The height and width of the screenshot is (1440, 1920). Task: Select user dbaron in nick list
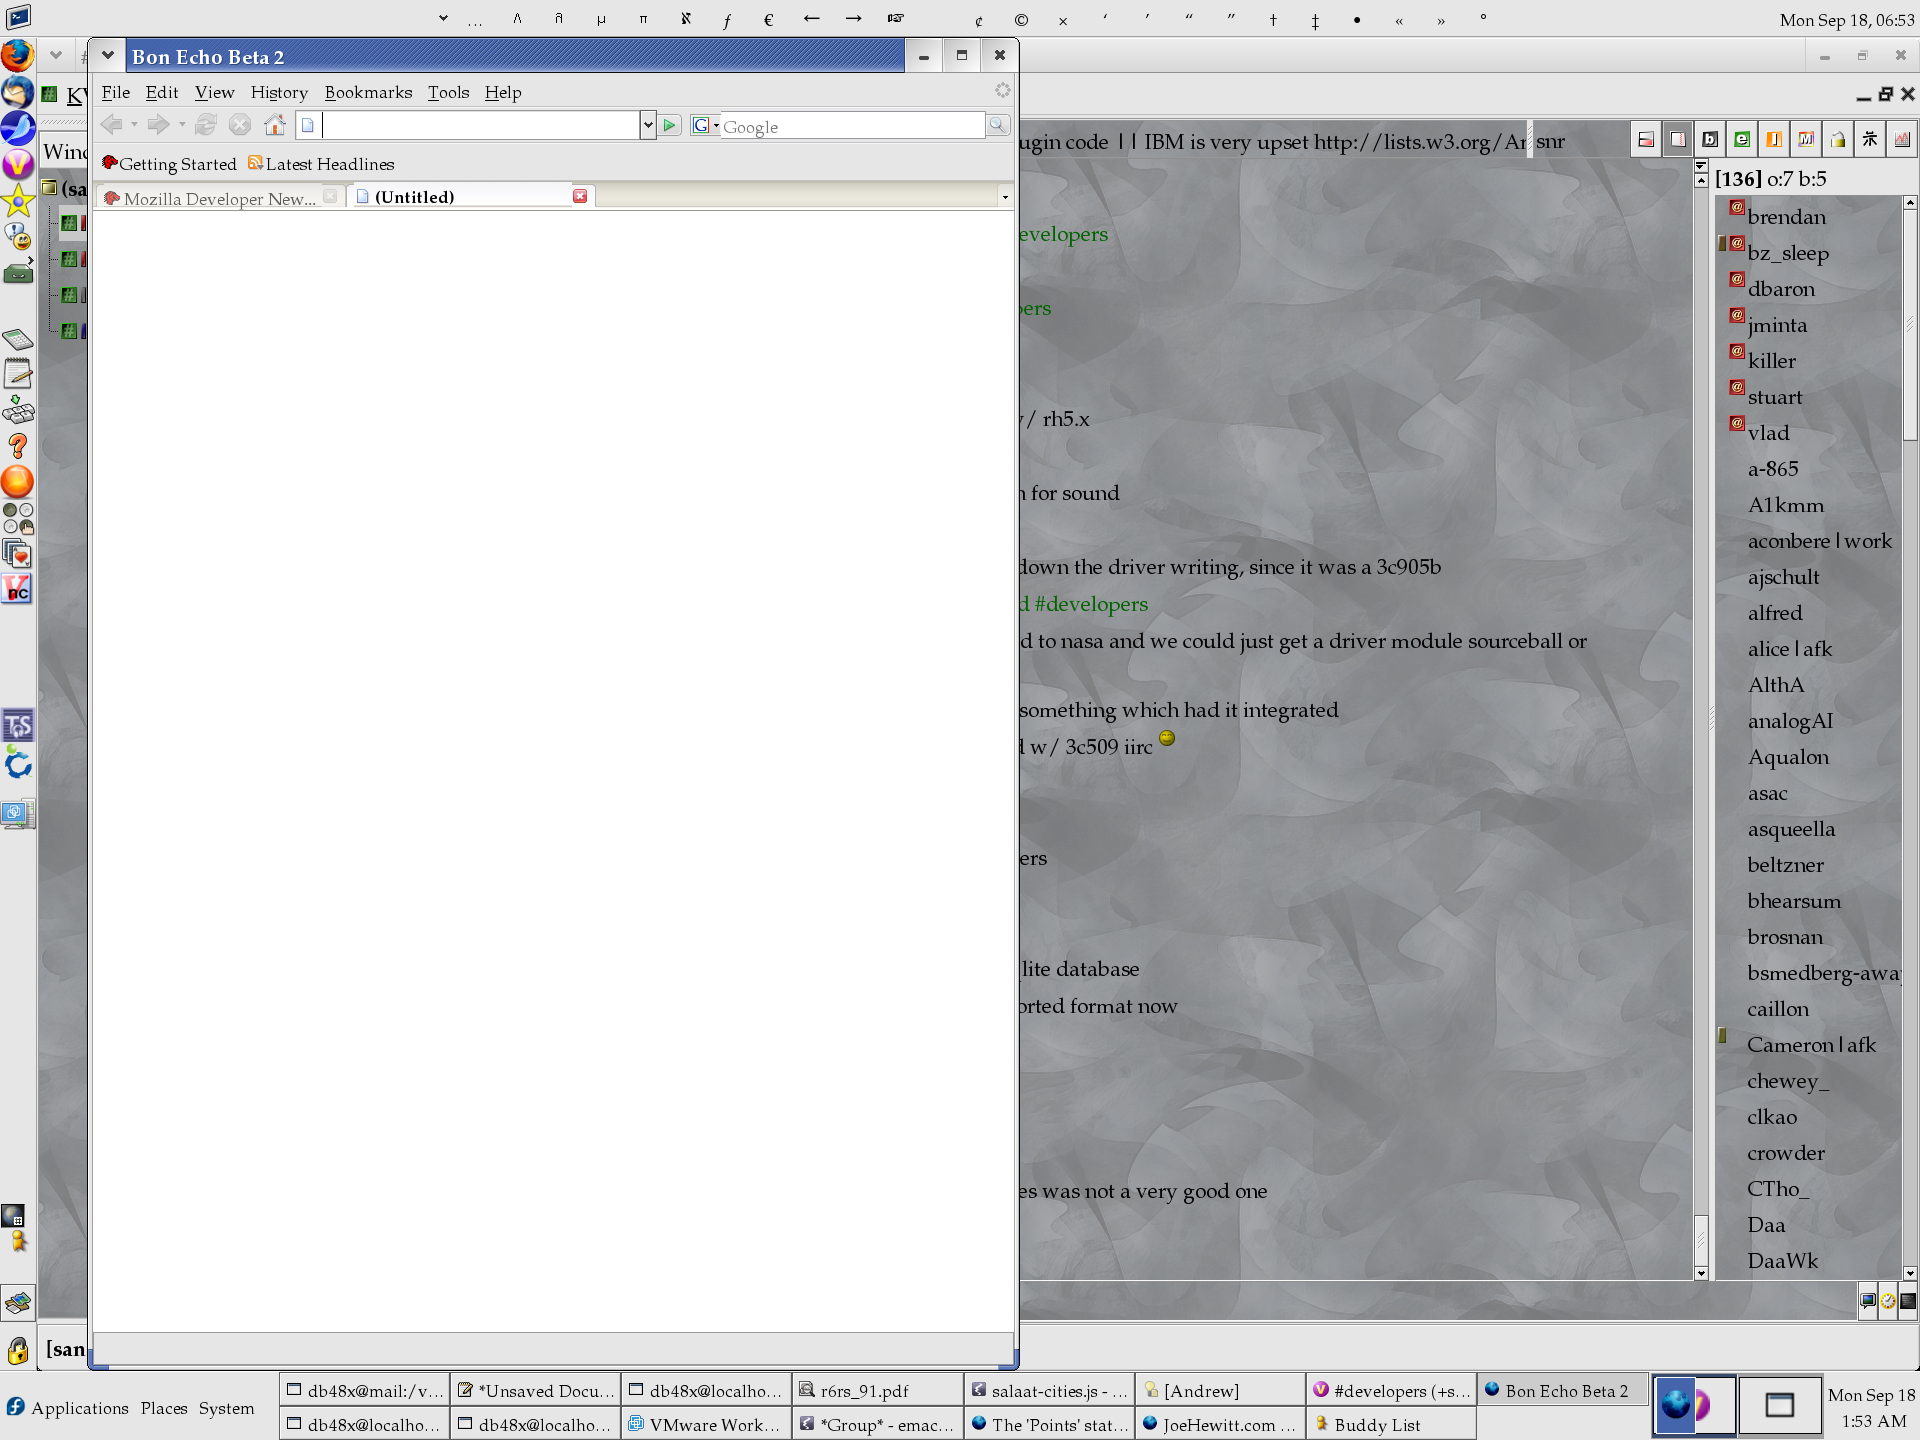(x=1781, y=289)
